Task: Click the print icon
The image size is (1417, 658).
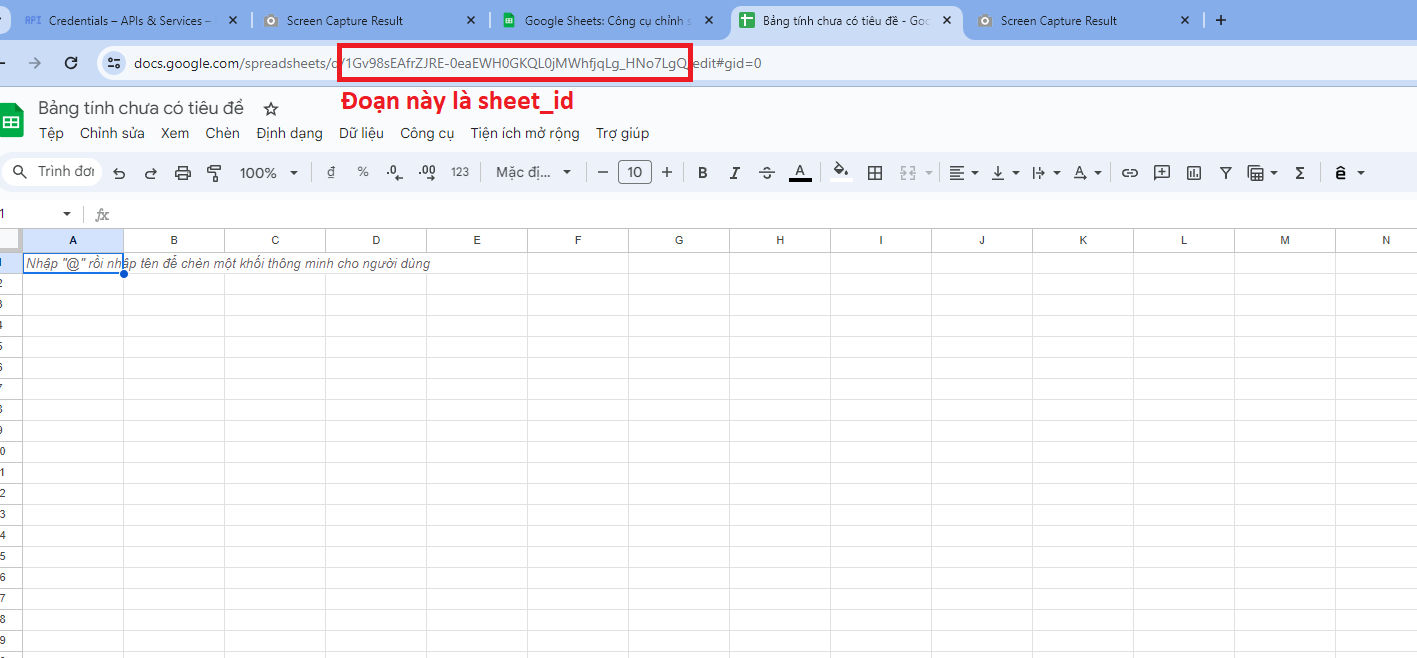Action: (182, 173)
